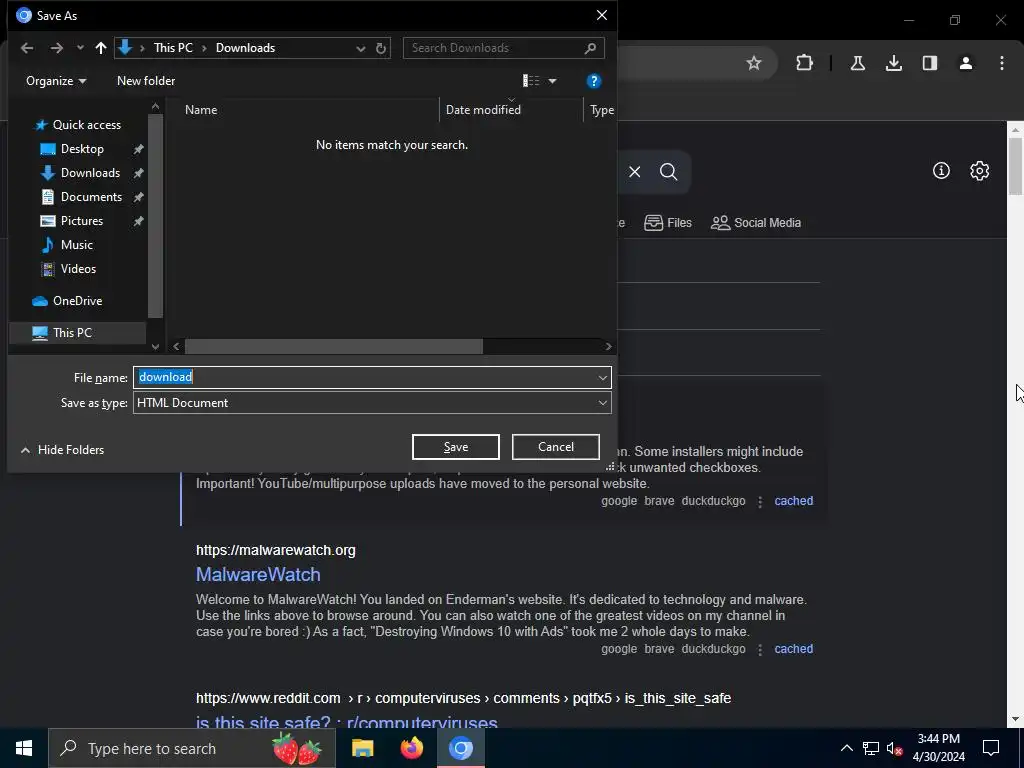Click duckduckgo under MalwareWatch result
This screenshot has height=768, width=1024.
[713, 648]
